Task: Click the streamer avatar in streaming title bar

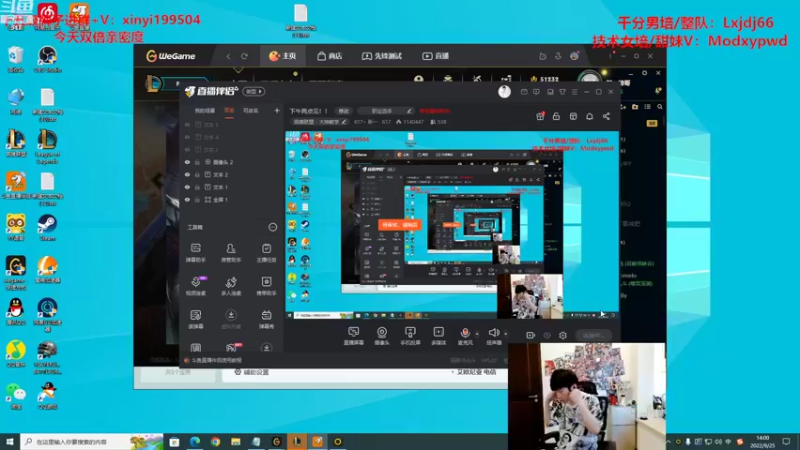Action: click(504, 91)
